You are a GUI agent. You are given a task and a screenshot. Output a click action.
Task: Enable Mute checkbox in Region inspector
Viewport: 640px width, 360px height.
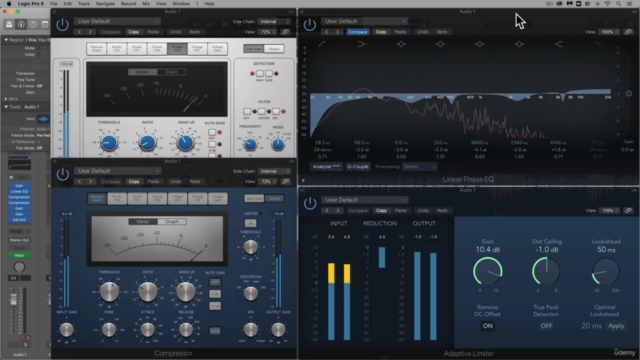coord(38,48)
